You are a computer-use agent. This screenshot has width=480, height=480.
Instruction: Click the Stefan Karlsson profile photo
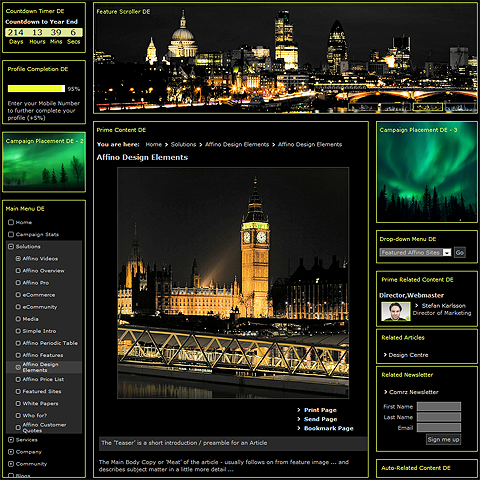[x=396, y=311]
